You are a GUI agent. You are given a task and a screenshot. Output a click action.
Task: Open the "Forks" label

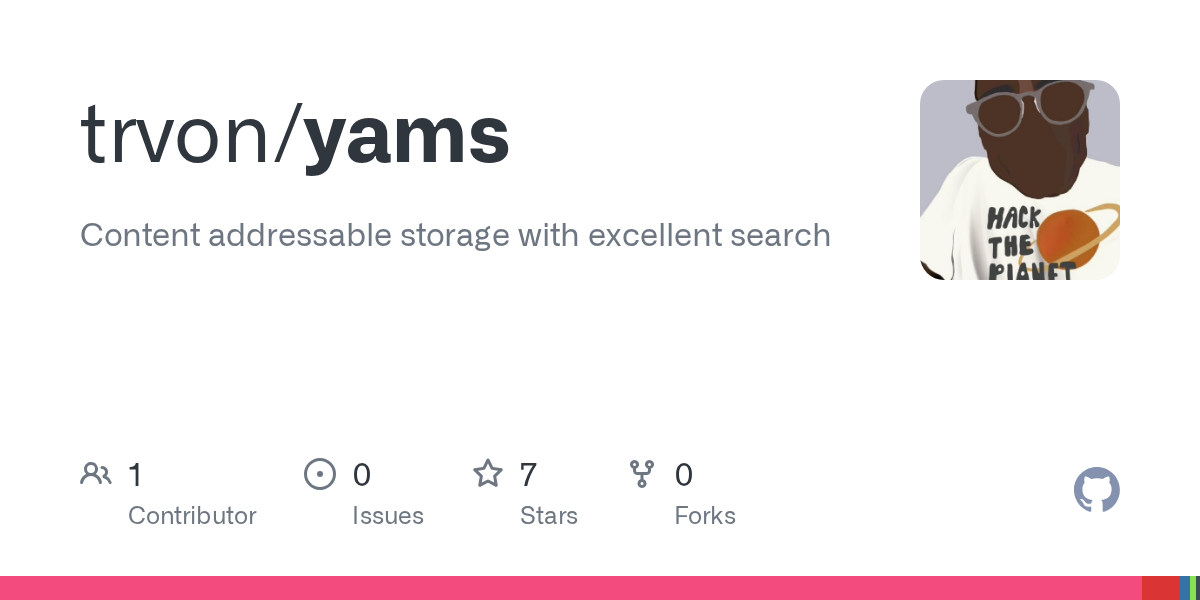[705, 516]
